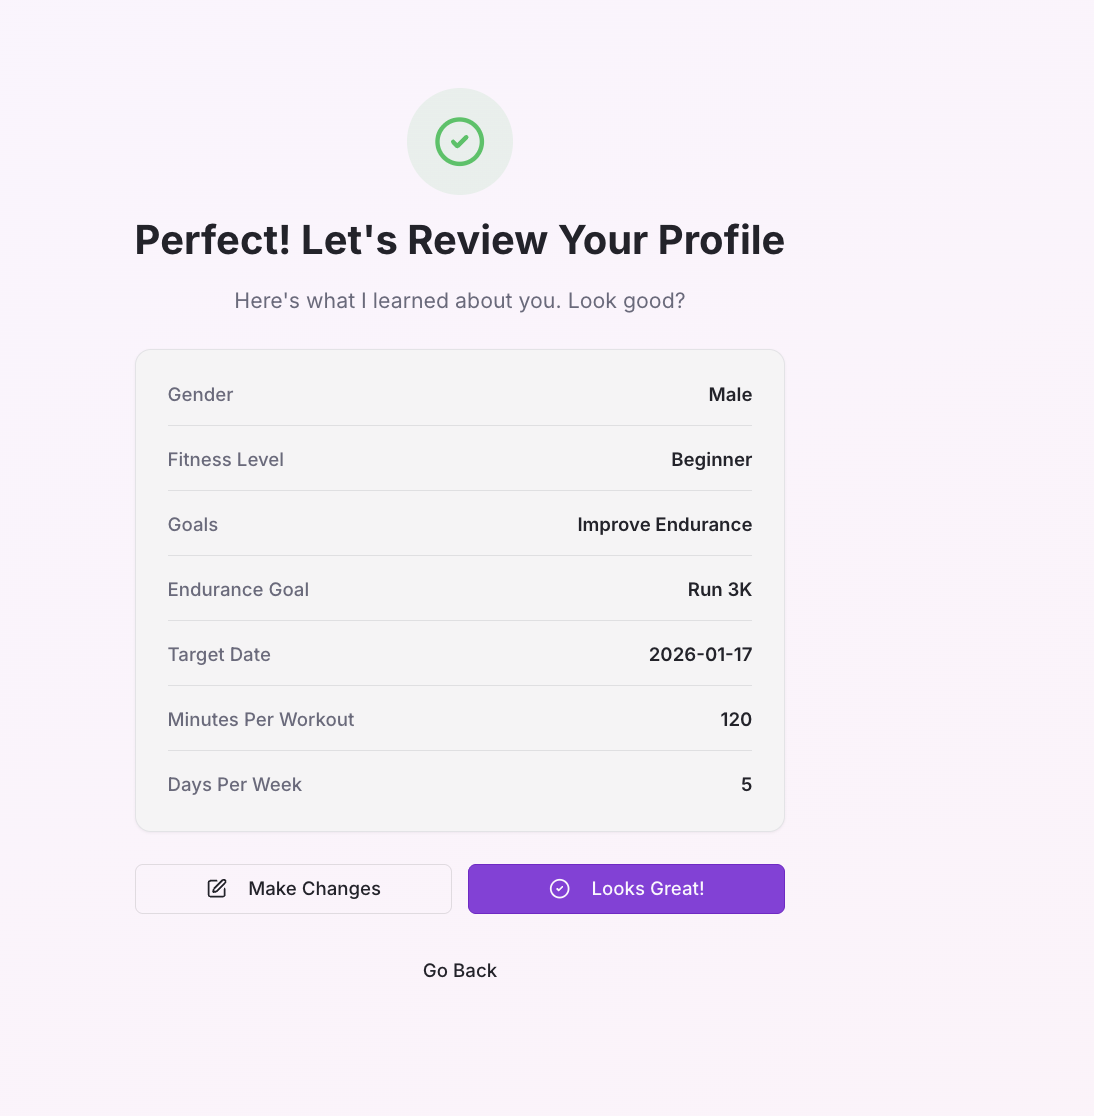The height and width of the screenshot is (1116, 1094).
Task: Click the Target Date label
Action: point(219,655)
